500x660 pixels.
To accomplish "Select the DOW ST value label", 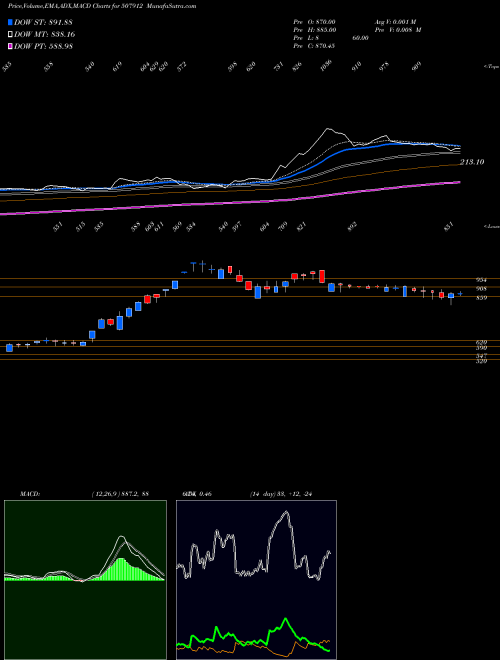I will (43, 22).
